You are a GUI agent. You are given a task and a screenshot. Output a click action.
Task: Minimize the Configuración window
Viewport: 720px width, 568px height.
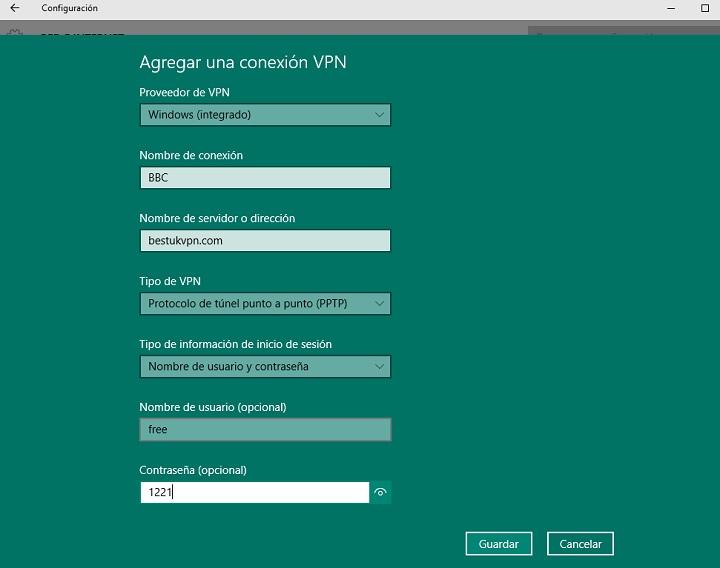671,8
